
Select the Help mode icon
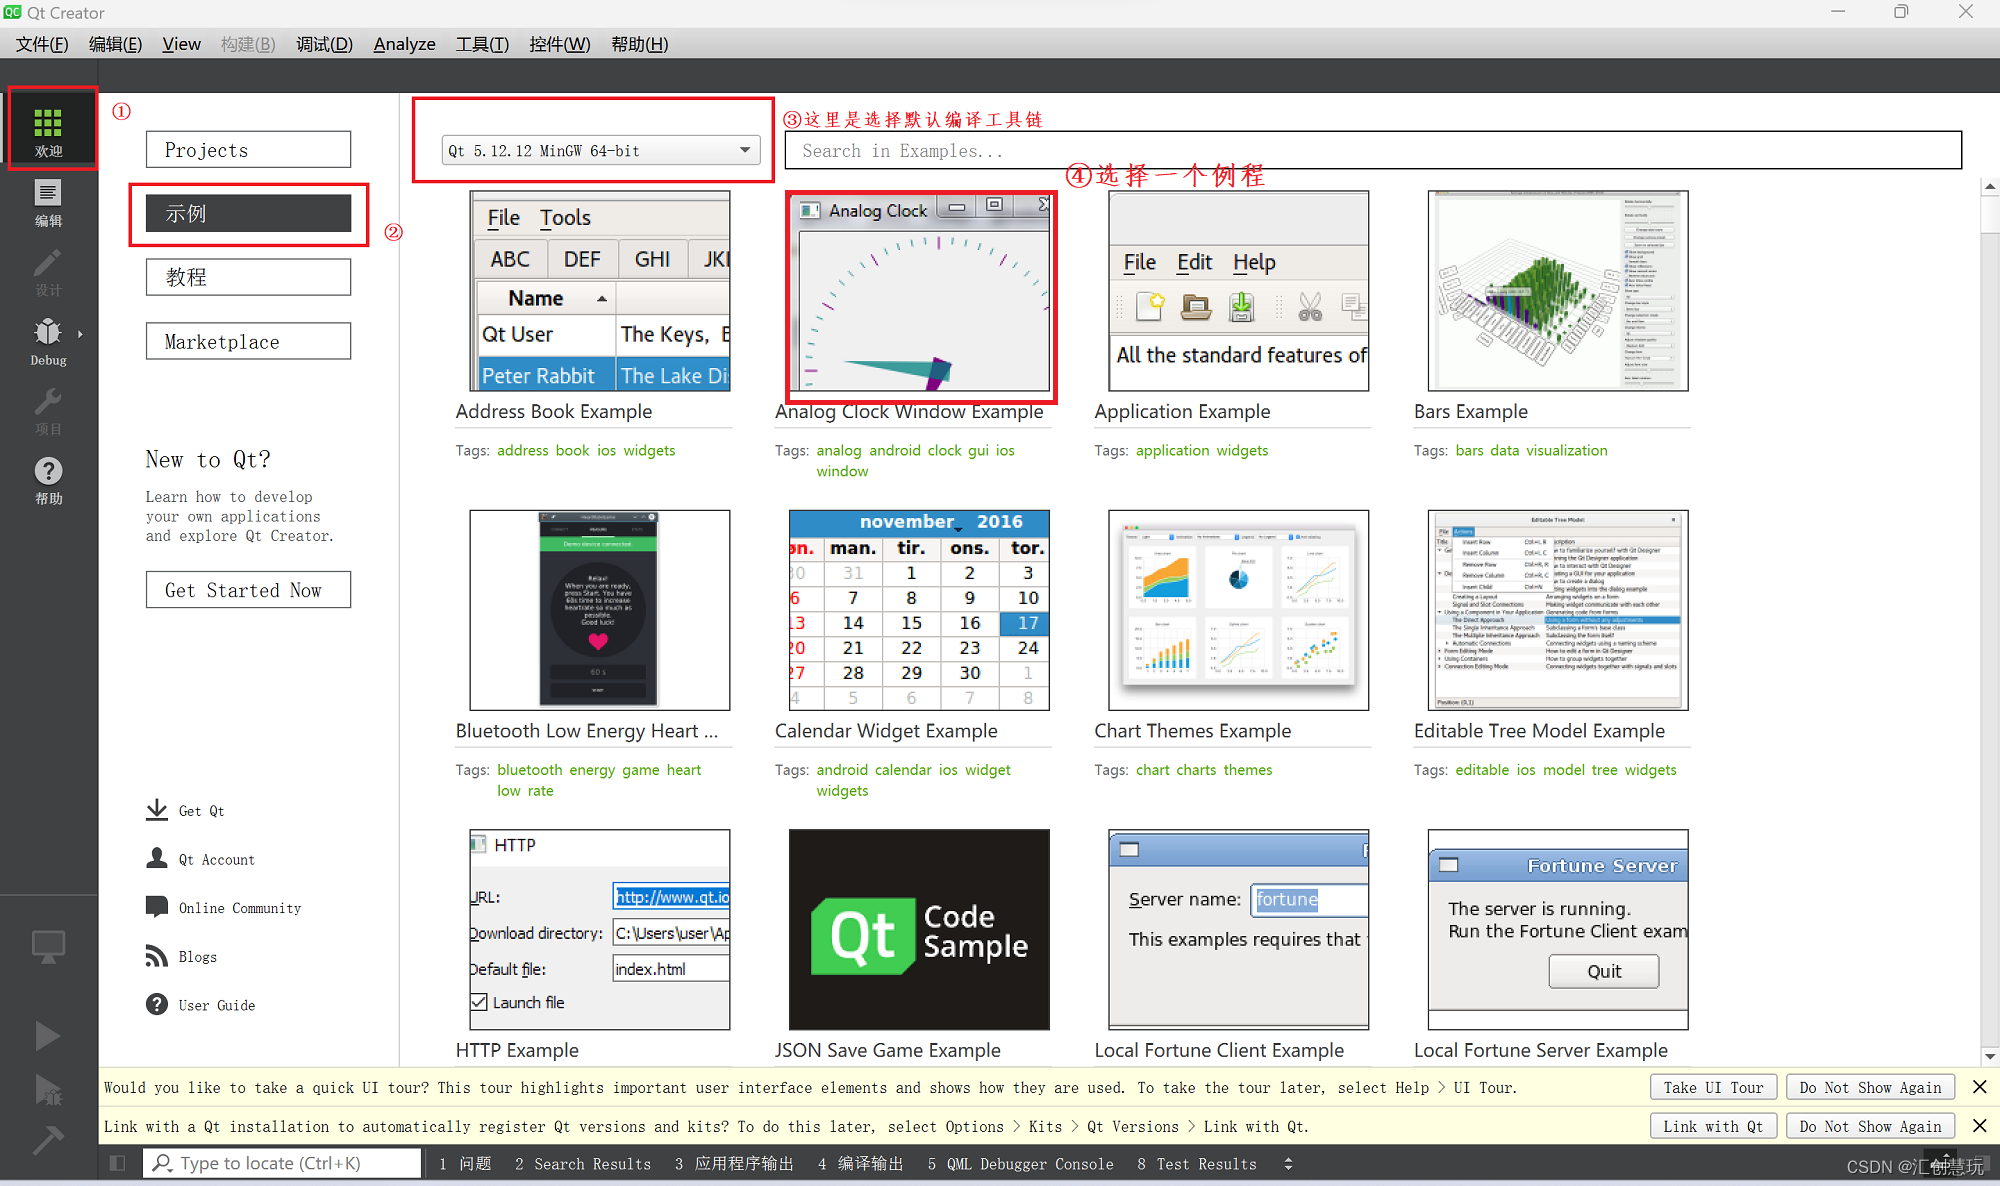coord(47,473)
